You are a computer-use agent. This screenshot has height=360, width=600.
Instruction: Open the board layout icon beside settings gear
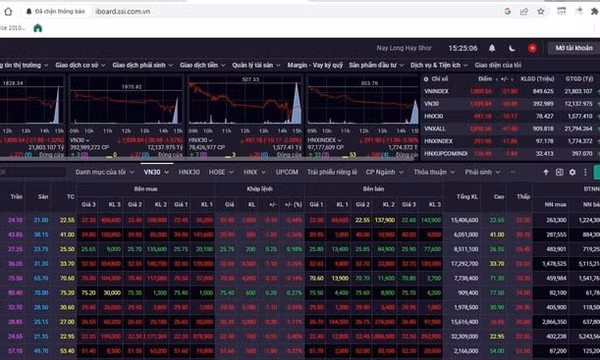[x=559, y=172]
